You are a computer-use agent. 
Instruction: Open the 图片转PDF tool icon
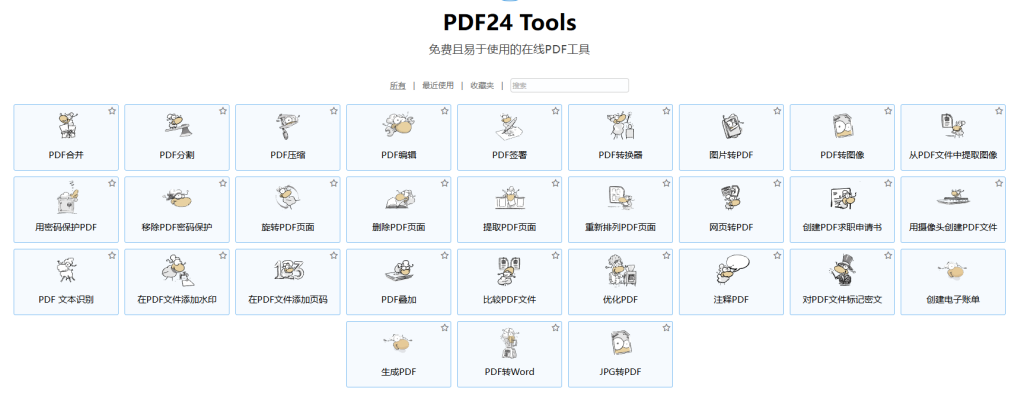coord(731,126)
